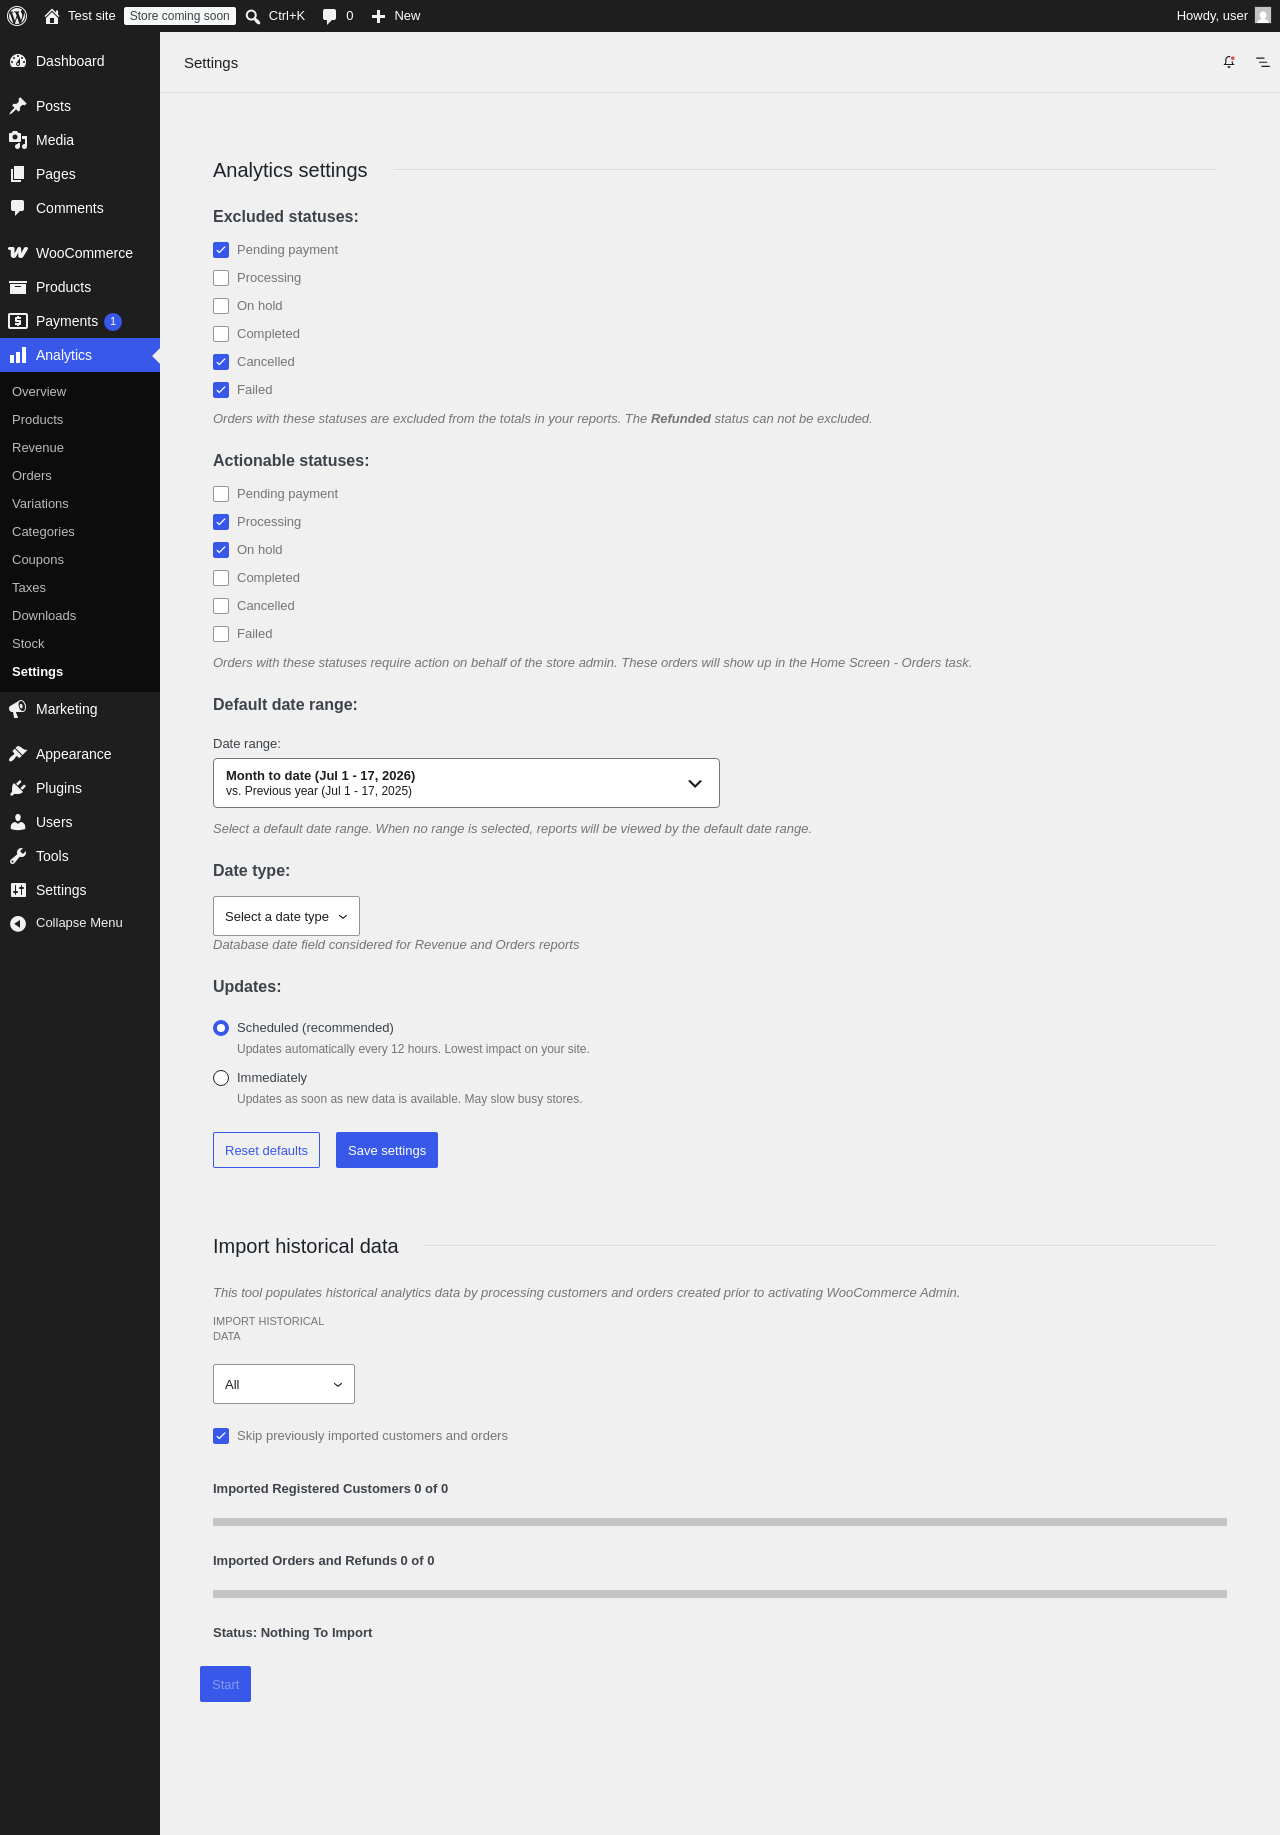This screenshot has width=1280, height=1835.
Task: Click the Comments sidebar bubble icon
Action: pos(18,208)
